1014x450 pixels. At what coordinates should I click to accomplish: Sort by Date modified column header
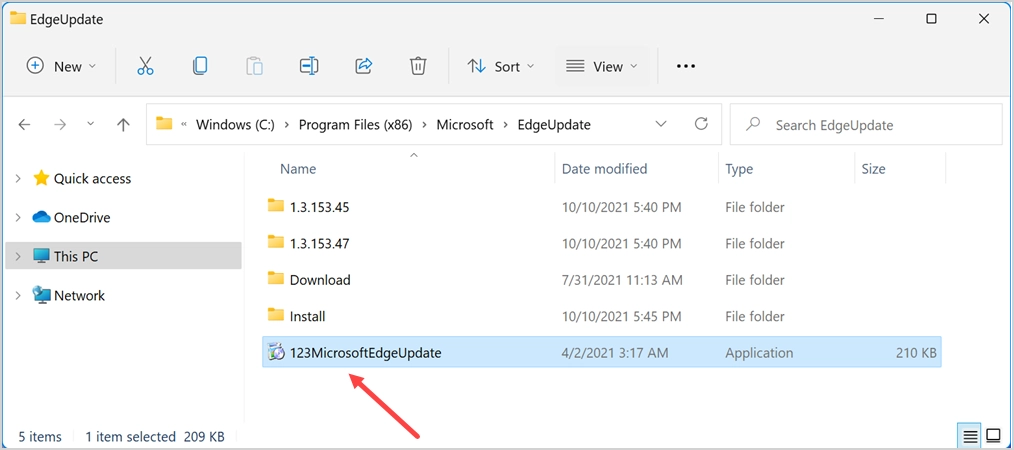[604, 169]
